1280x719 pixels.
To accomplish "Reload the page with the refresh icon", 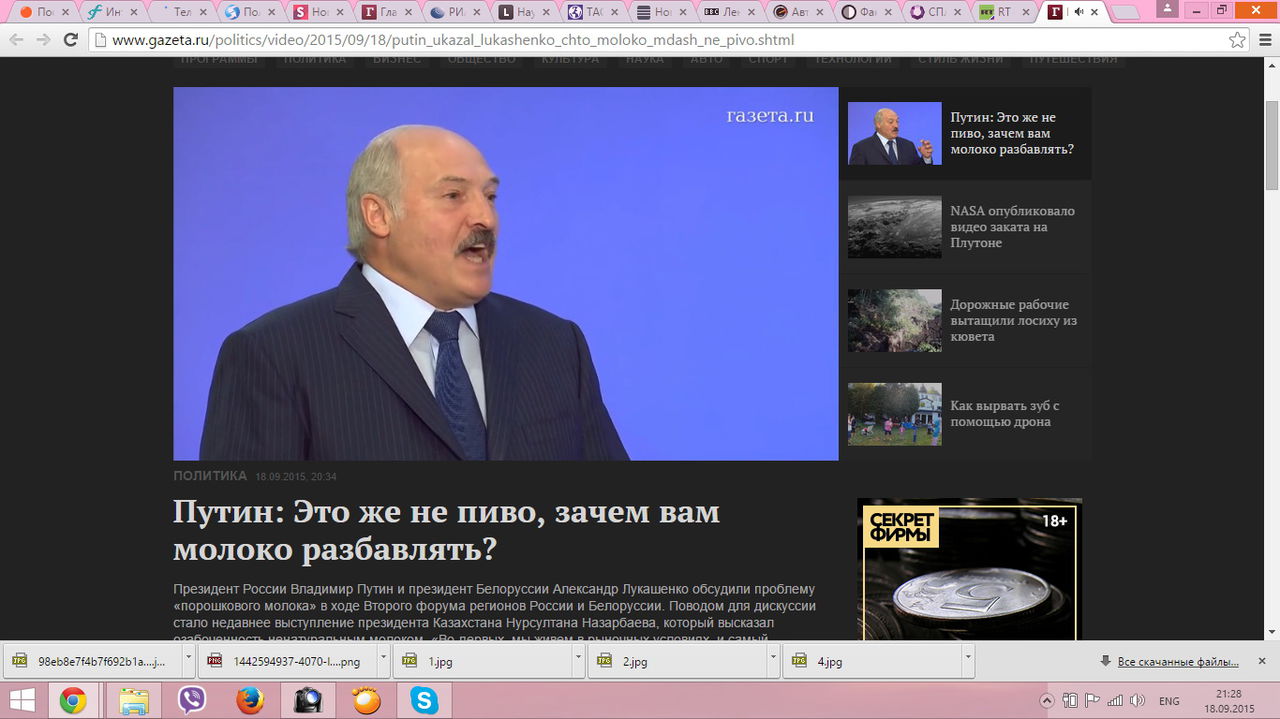I will pos(70,40).
